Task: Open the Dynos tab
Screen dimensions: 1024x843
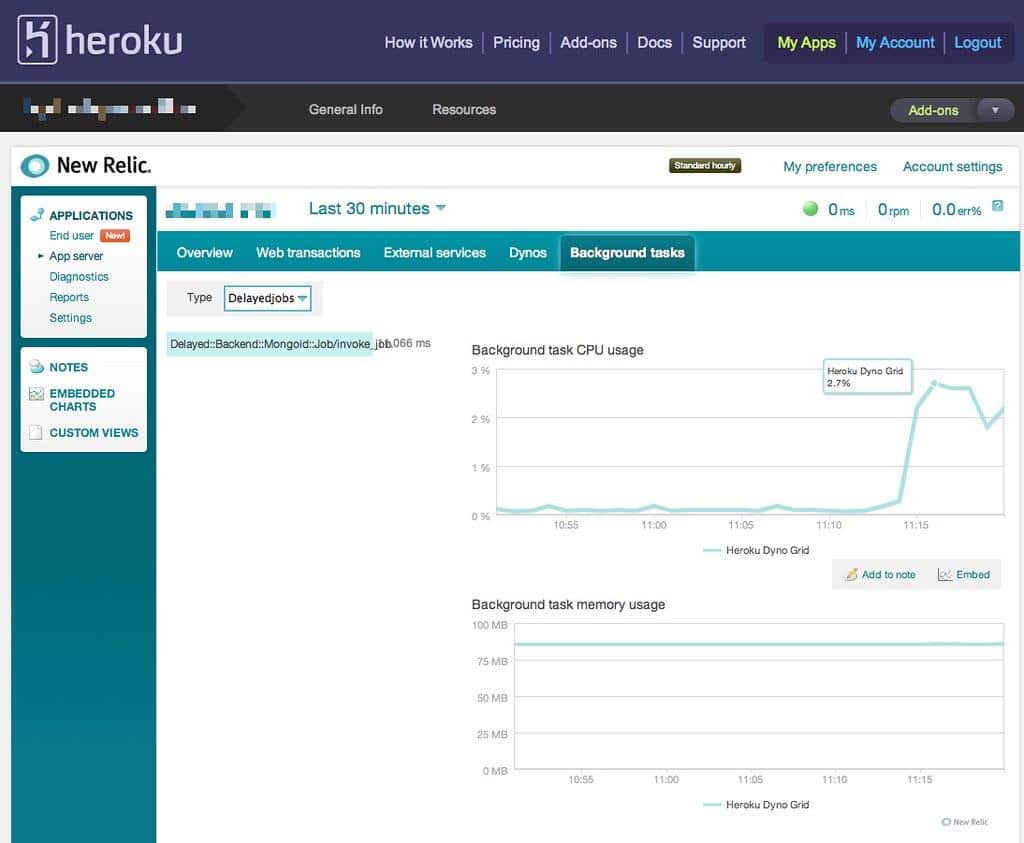Action: [528, 253]
